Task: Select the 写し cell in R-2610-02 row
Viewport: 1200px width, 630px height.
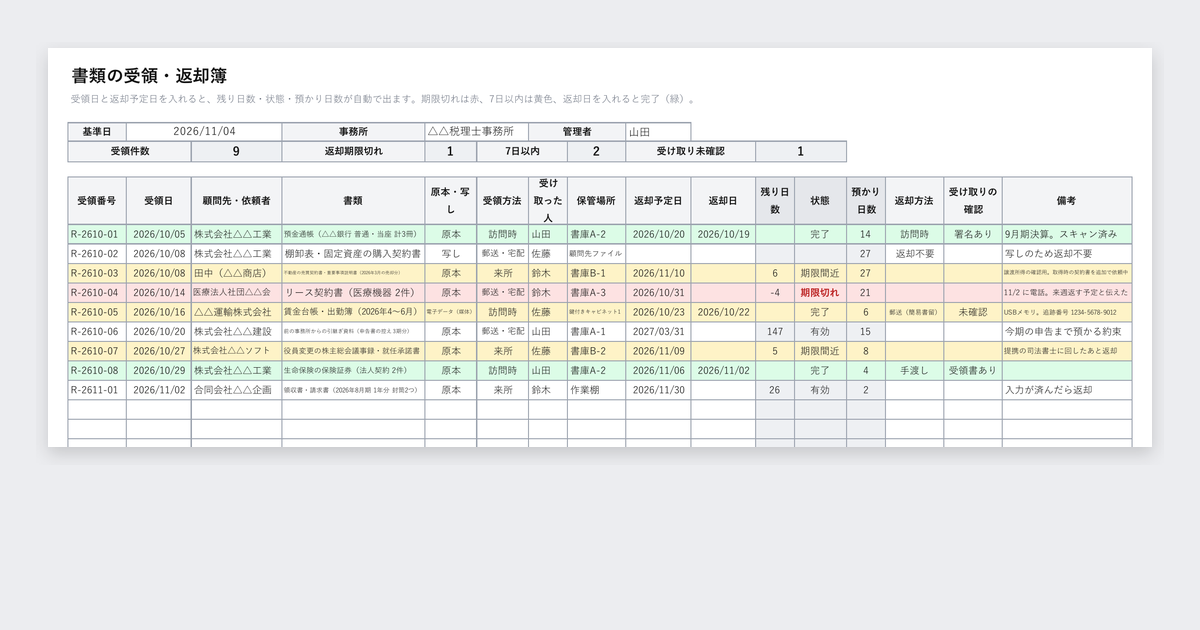Action: tap(451, 254)
